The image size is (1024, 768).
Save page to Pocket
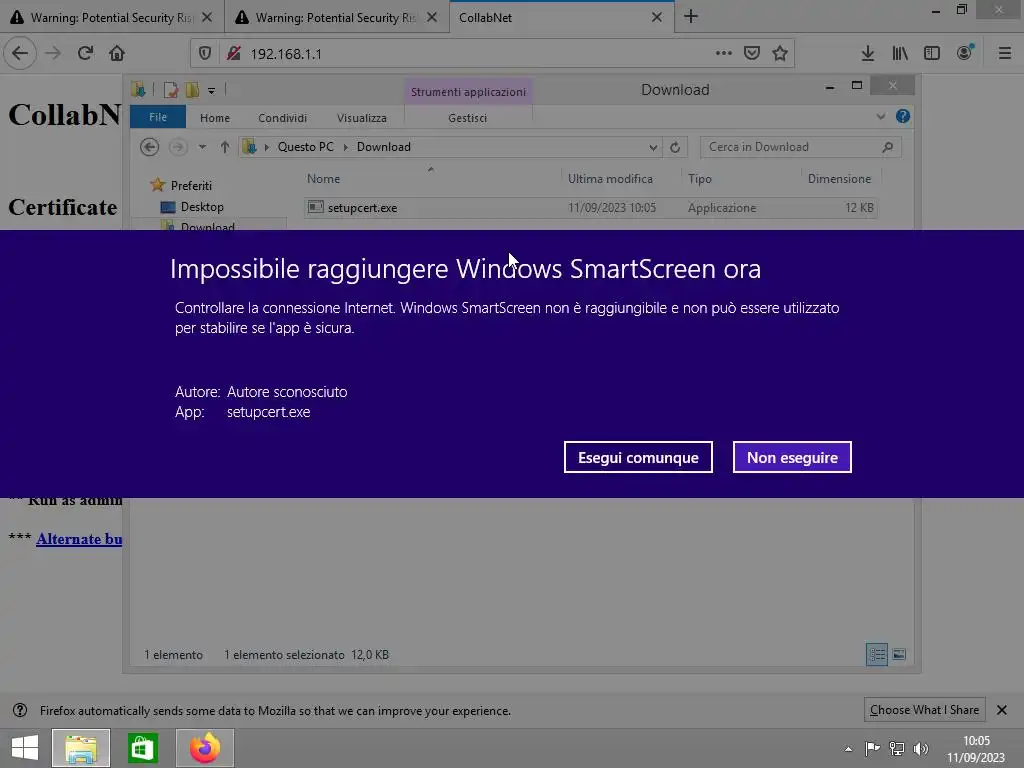(752, 53)
